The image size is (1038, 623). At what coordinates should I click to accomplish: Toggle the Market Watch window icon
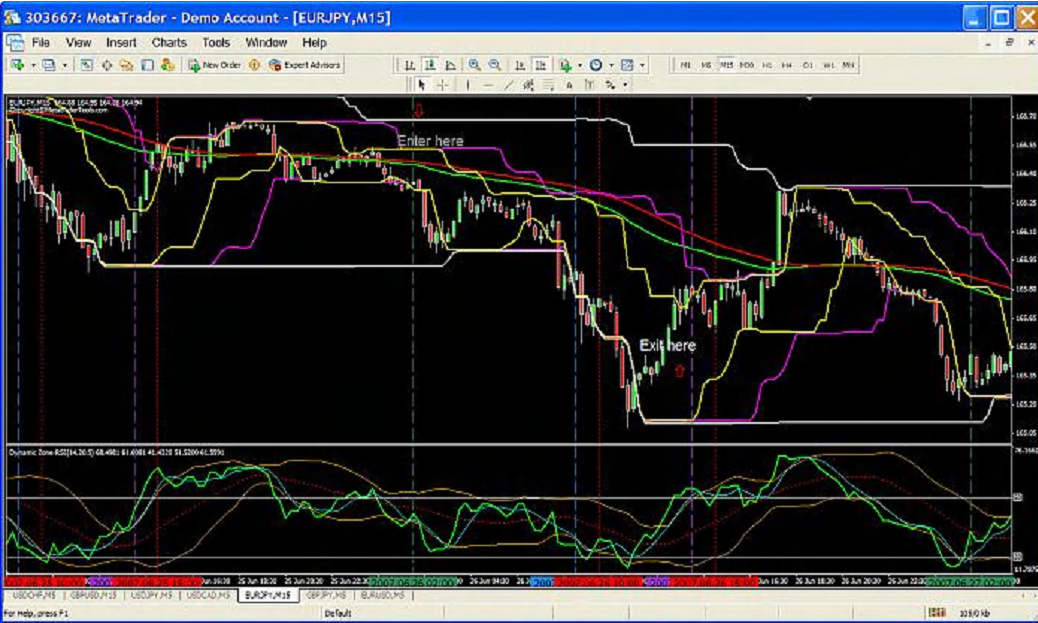click(x=86, y=65)
